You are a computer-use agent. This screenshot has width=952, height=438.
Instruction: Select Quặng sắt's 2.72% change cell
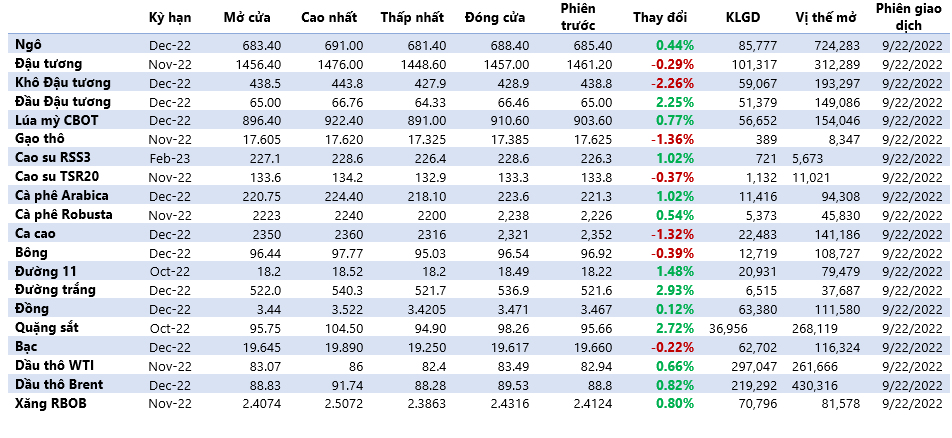pos(675,327)
